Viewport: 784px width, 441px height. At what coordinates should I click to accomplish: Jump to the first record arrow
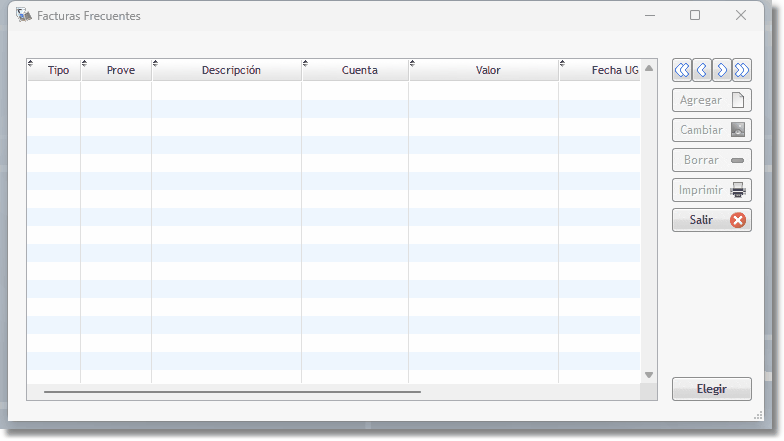click(x=681, y=70)
